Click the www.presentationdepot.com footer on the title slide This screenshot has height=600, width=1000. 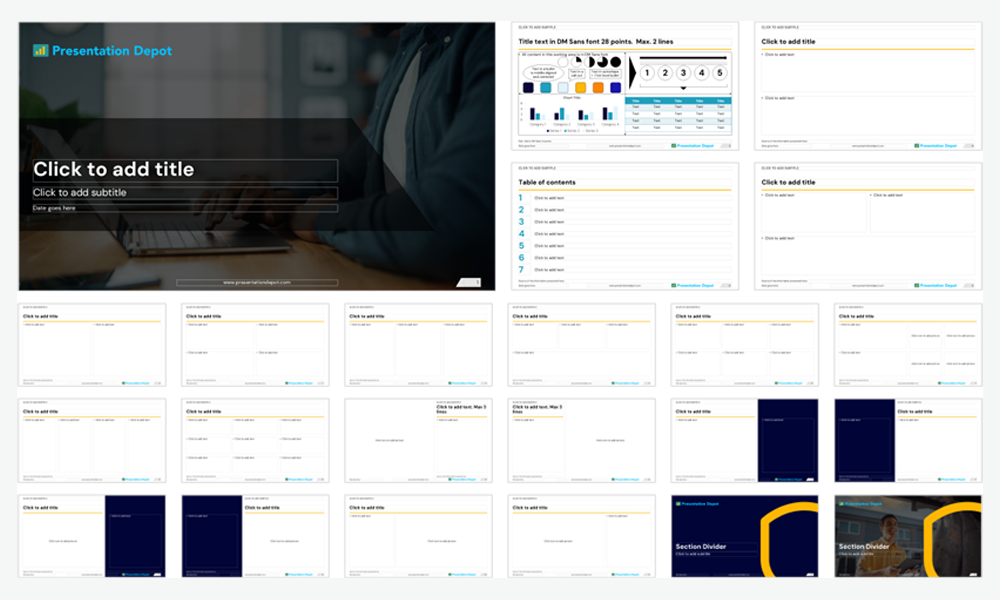[257, 282]
